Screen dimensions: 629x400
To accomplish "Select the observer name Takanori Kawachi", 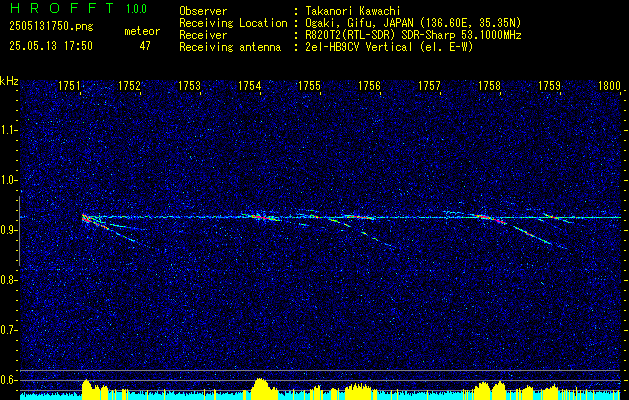I will [353, 11].
